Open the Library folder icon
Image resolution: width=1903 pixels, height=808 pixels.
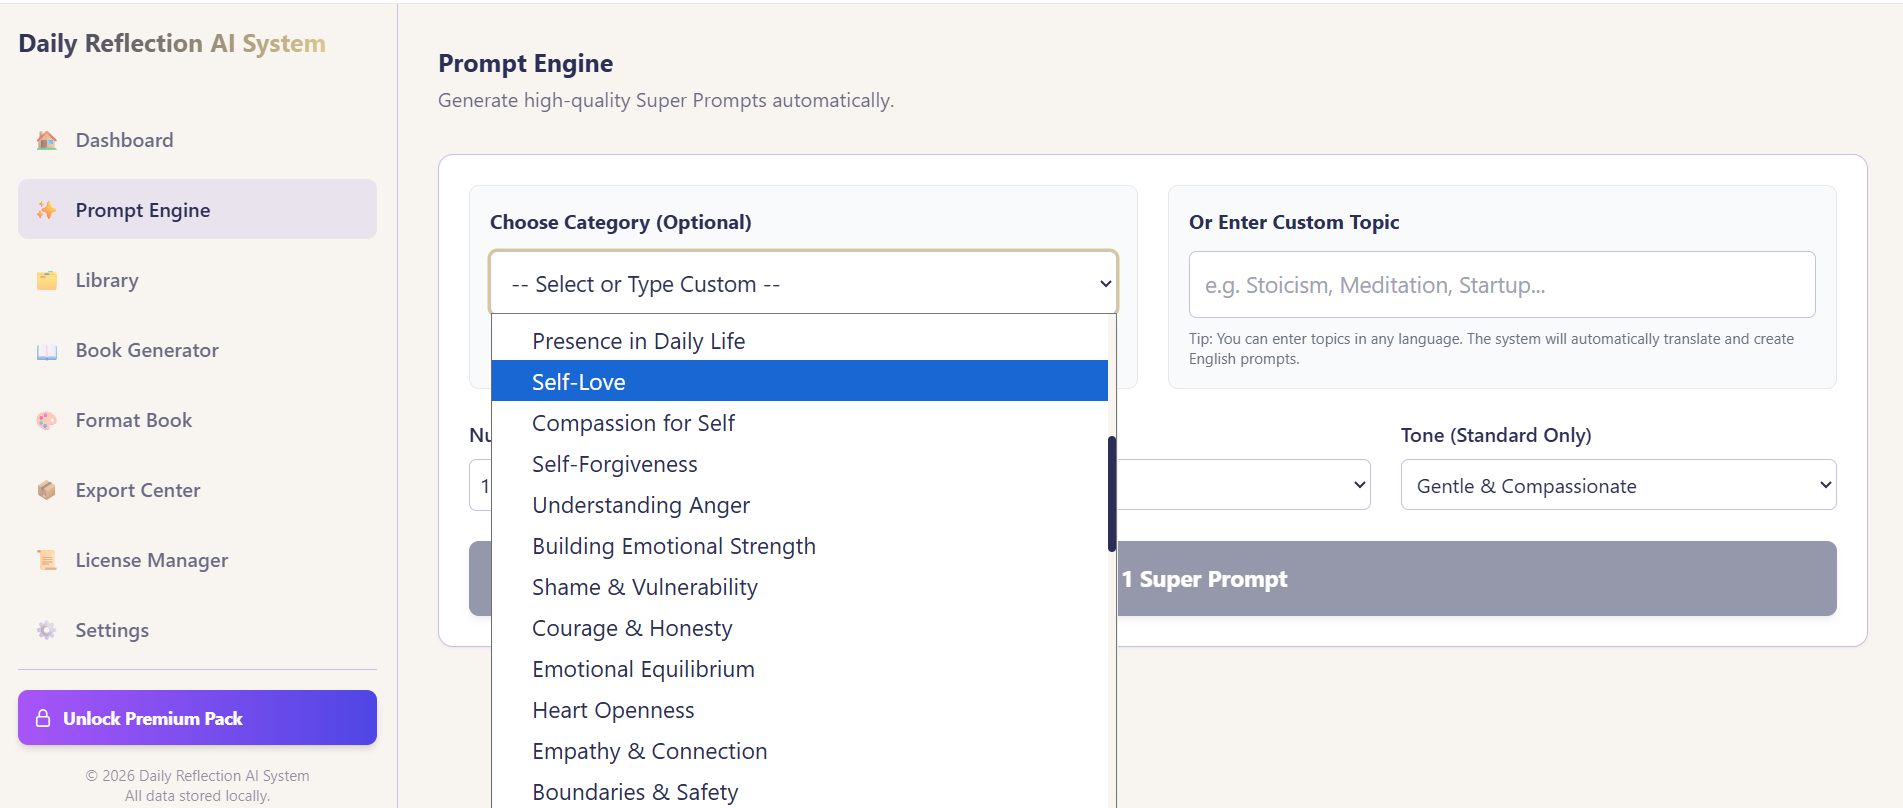click(x=46, y=280)
